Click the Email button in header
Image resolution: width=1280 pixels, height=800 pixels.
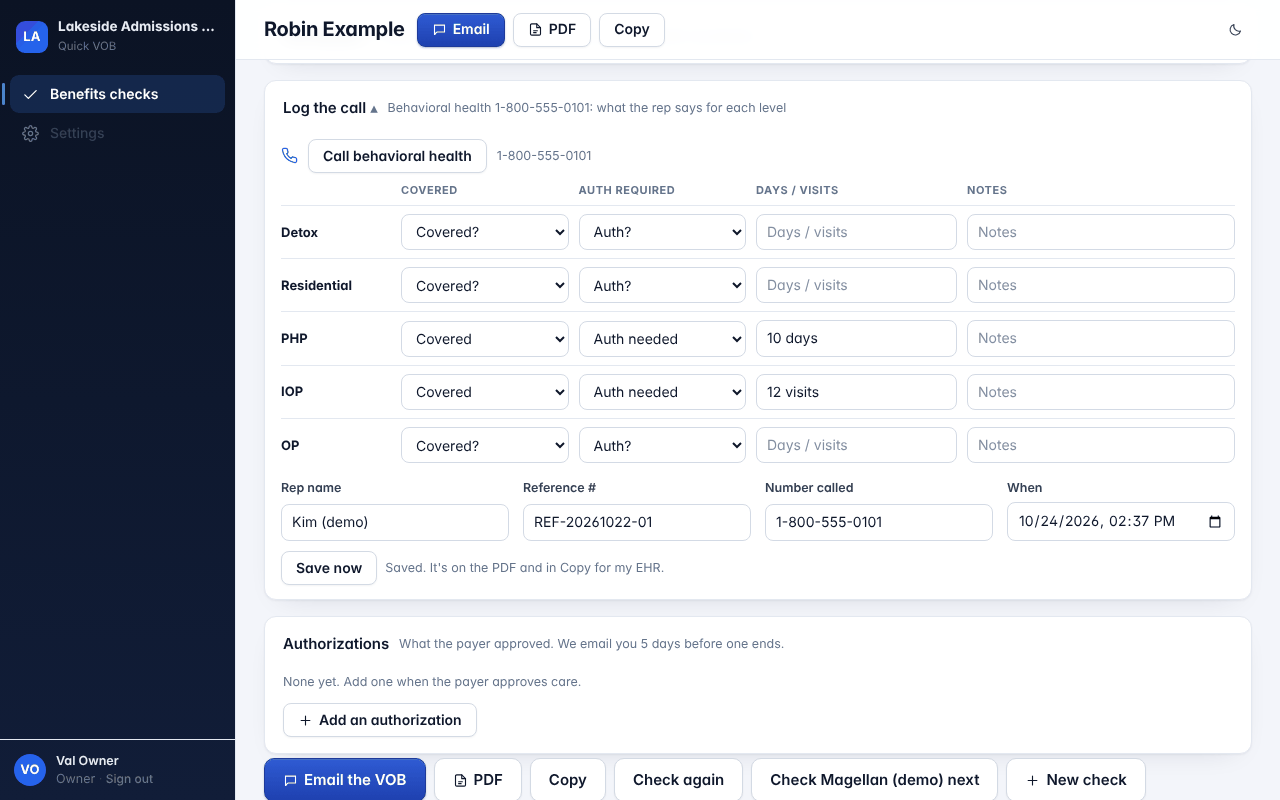click(x=461, y=30)
